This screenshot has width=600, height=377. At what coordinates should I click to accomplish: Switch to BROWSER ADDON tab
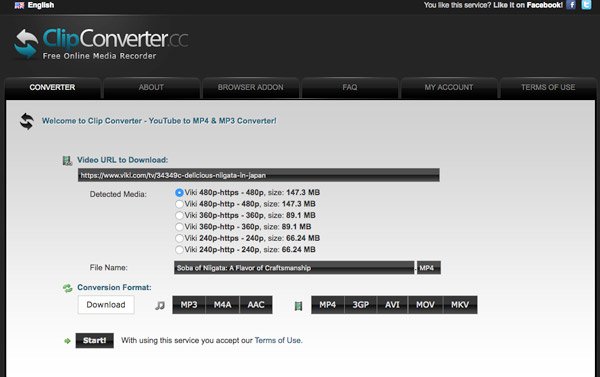[251, 88]
